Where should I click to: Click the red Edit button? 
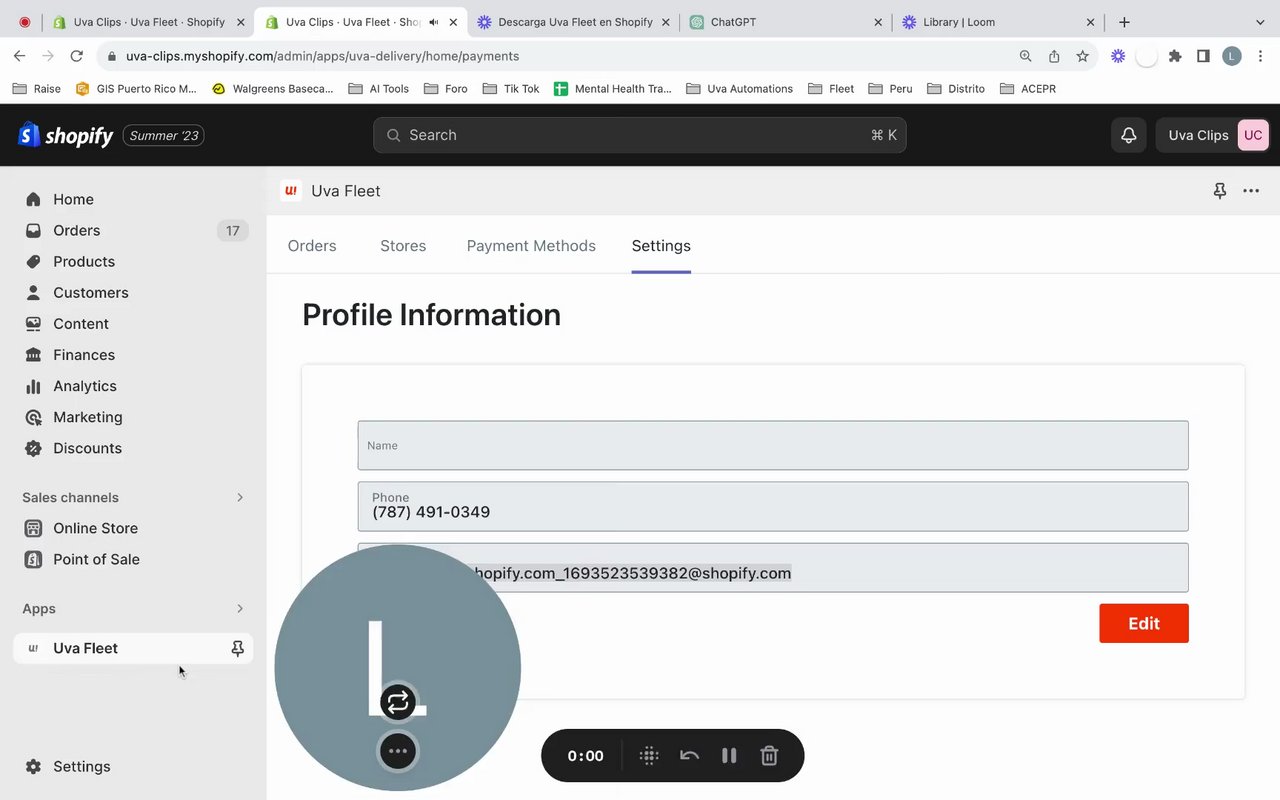point(1143,623)
